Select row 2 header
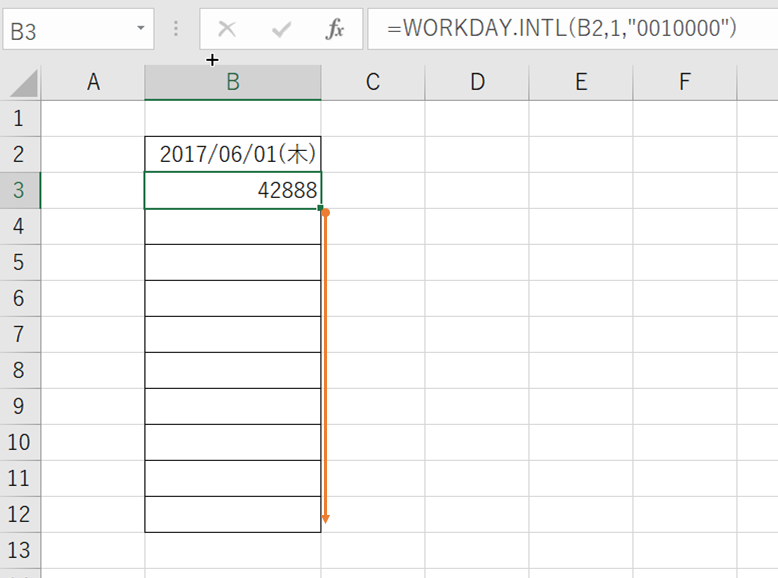778x578 pixels. 20,154
